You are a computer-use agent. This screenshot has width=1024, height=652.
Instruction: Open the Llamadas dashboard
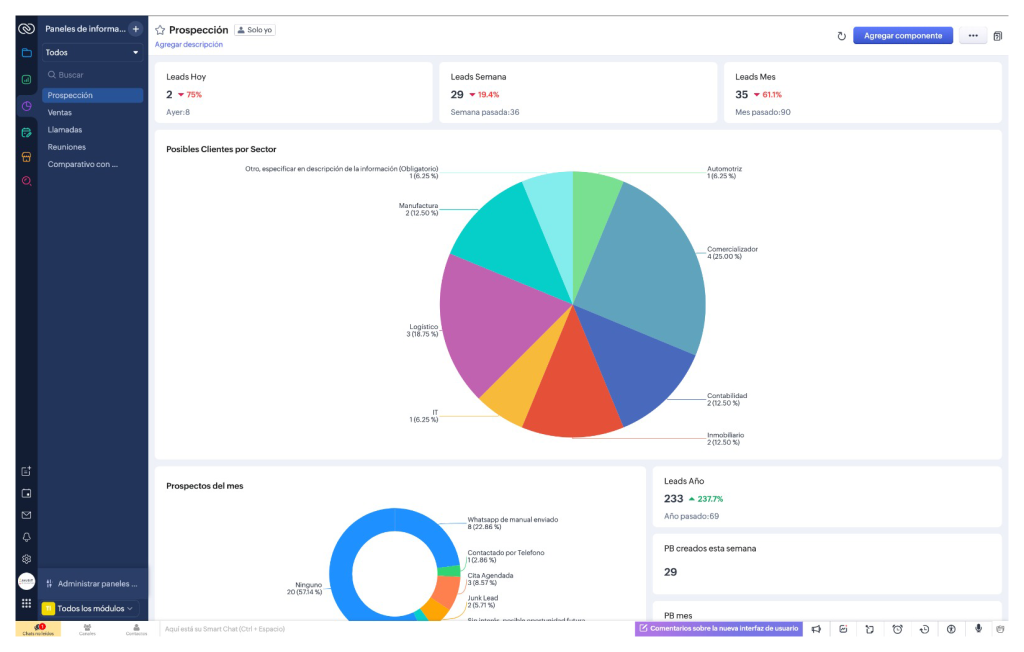(65, 130)
